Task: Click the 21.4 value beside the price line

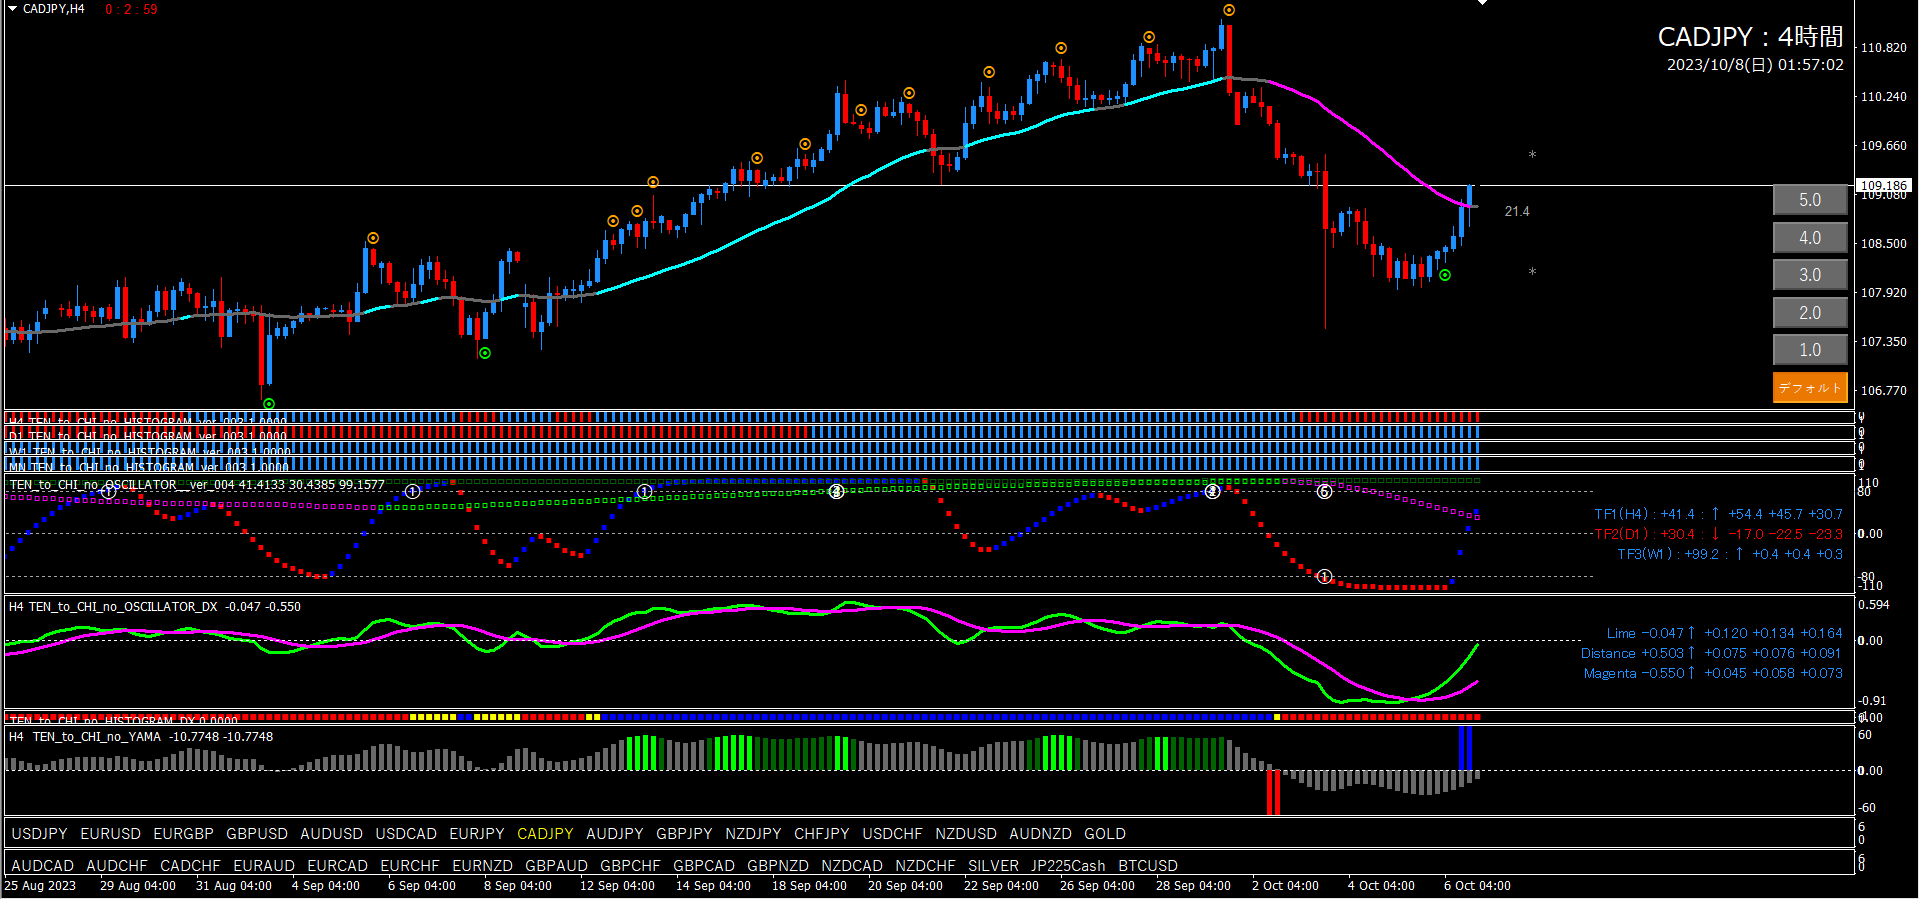Action: tap(1517, 211)
